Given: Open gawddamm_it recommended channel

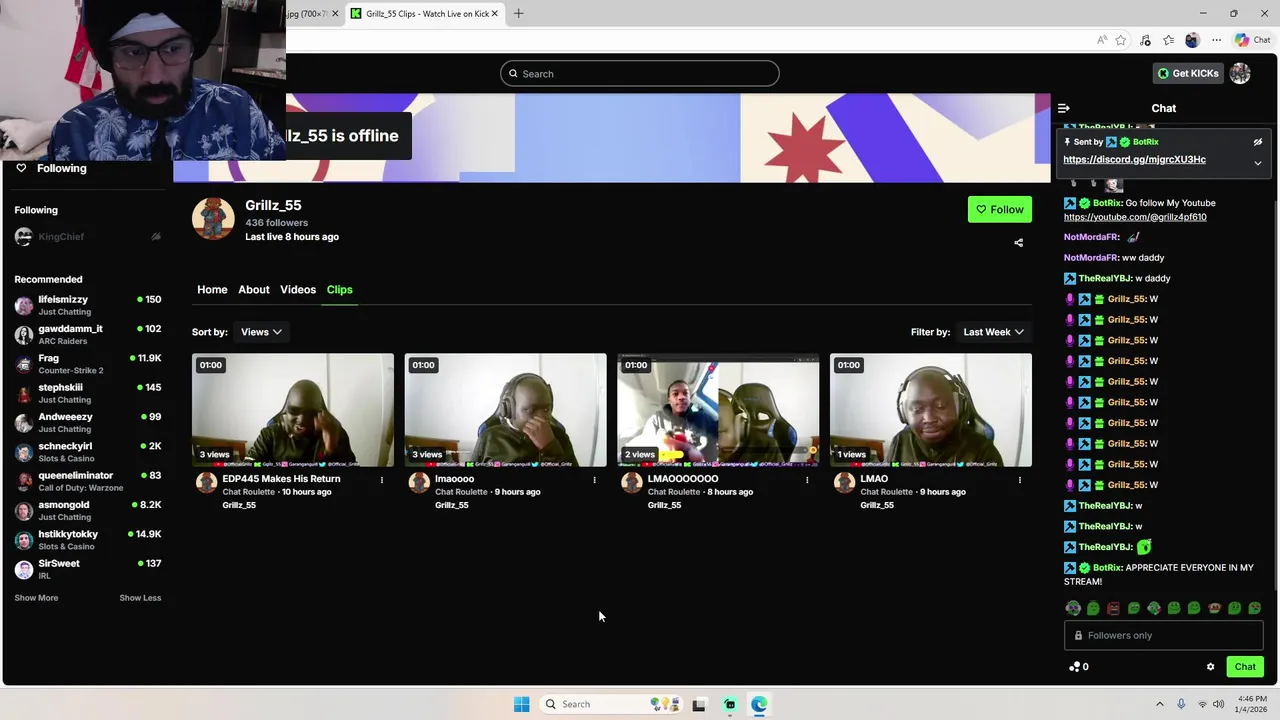Looking at the screenshot, I should pyautogui.click(x=88, y=335).
